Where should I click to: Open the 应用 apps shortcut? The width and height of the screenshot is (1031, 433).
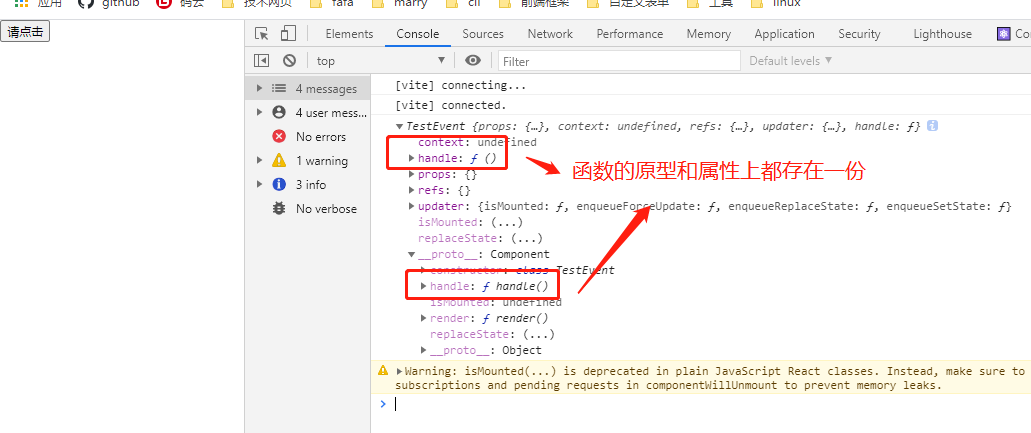[38, 4]
